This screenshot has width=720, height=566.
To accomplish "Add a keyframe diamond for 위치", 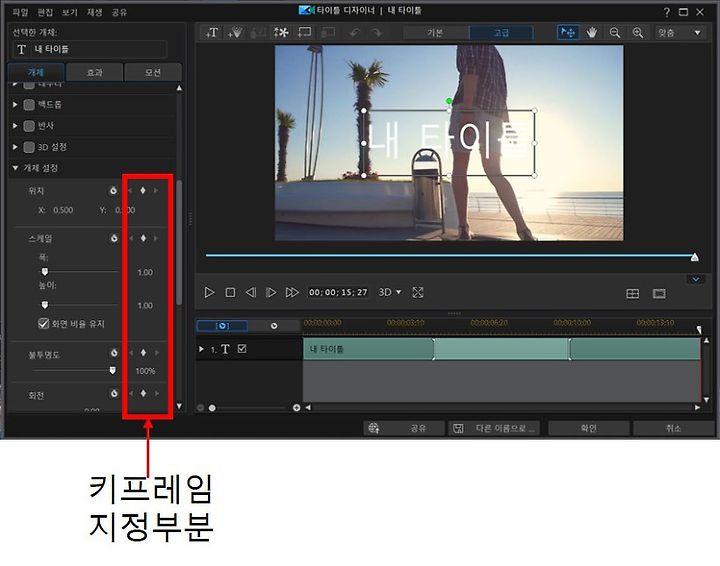I will coord(143,190).
